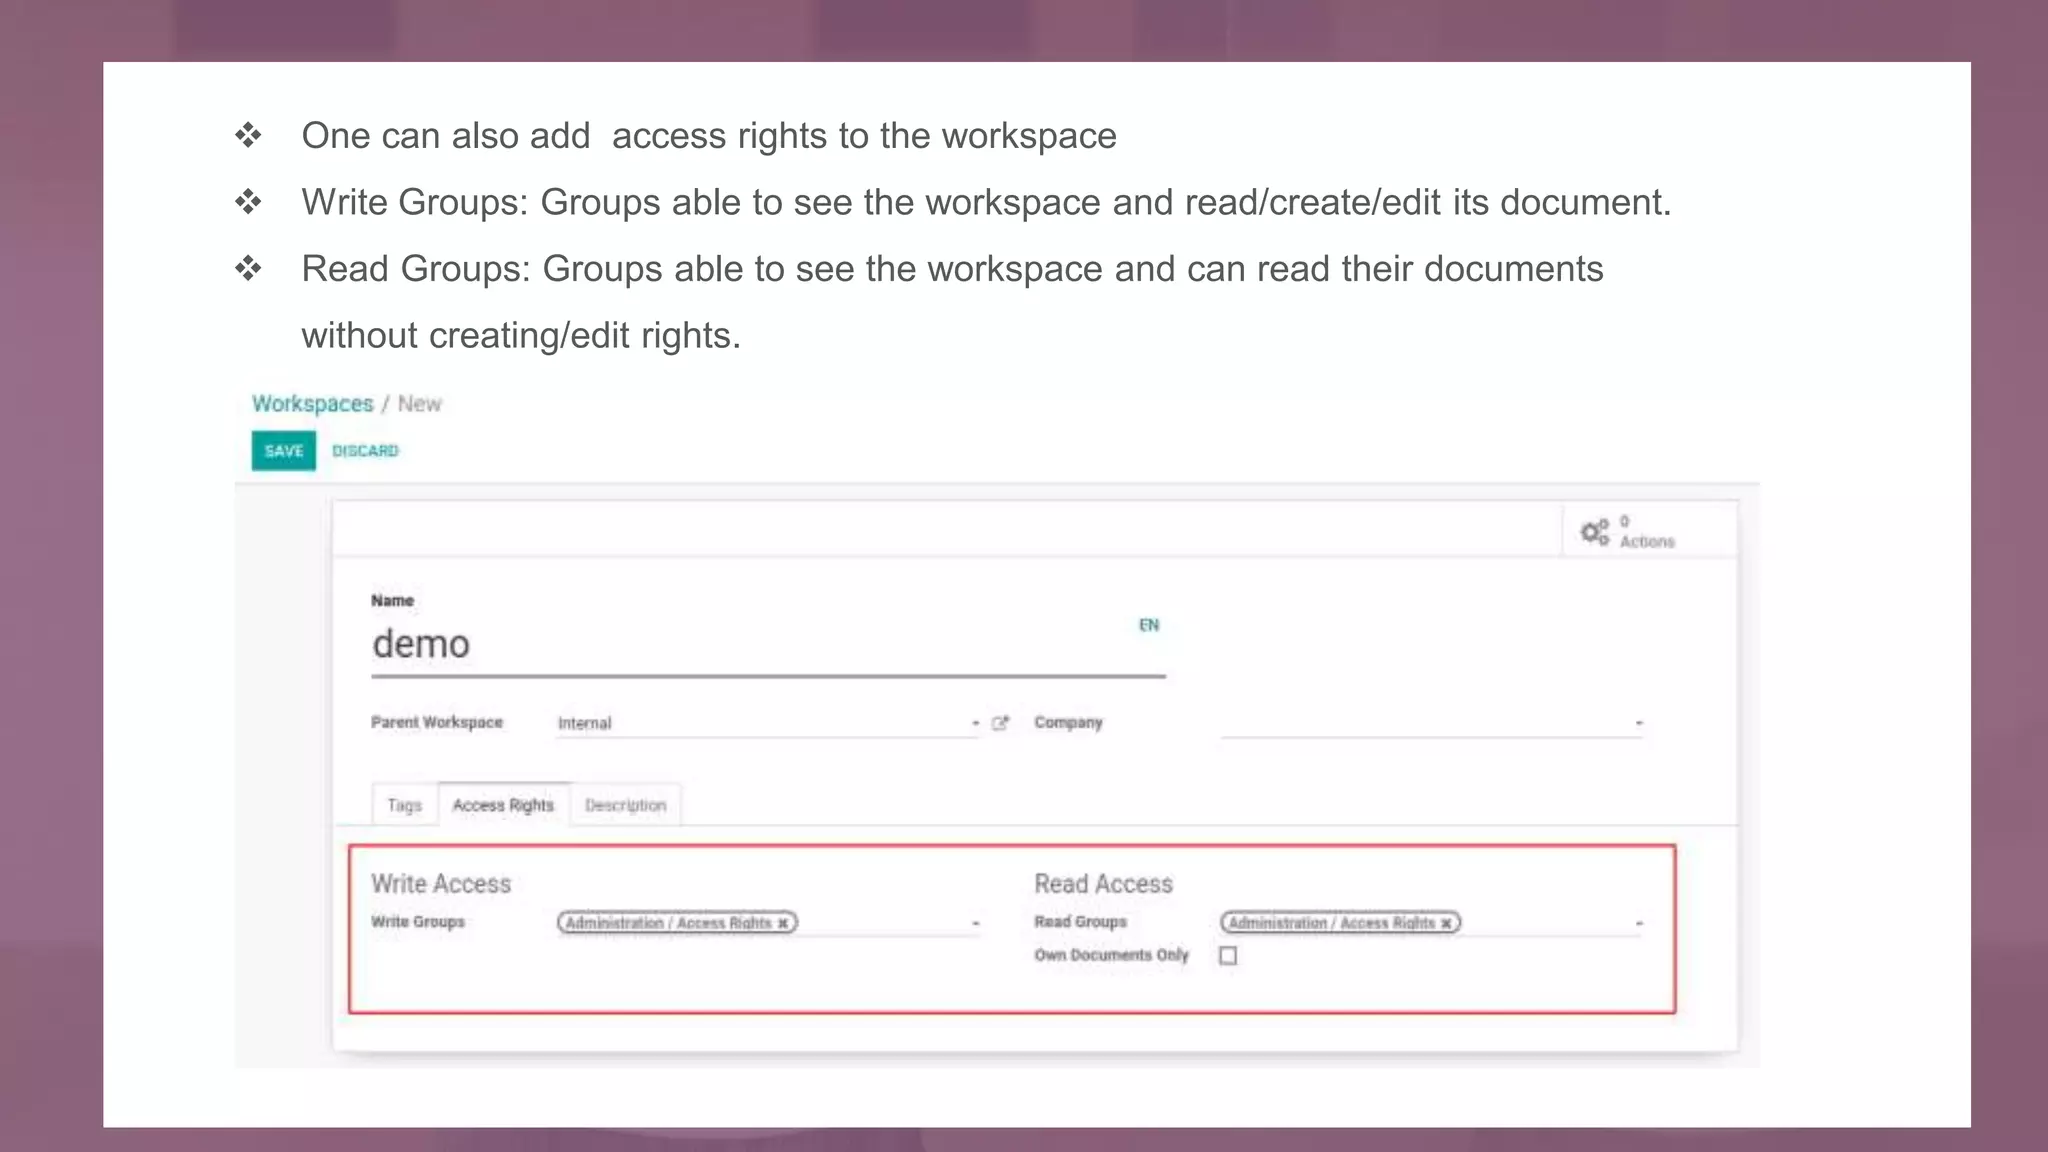Switch to the Tags tab
Screen dimensions: 2048x1152
pos(405,805)
